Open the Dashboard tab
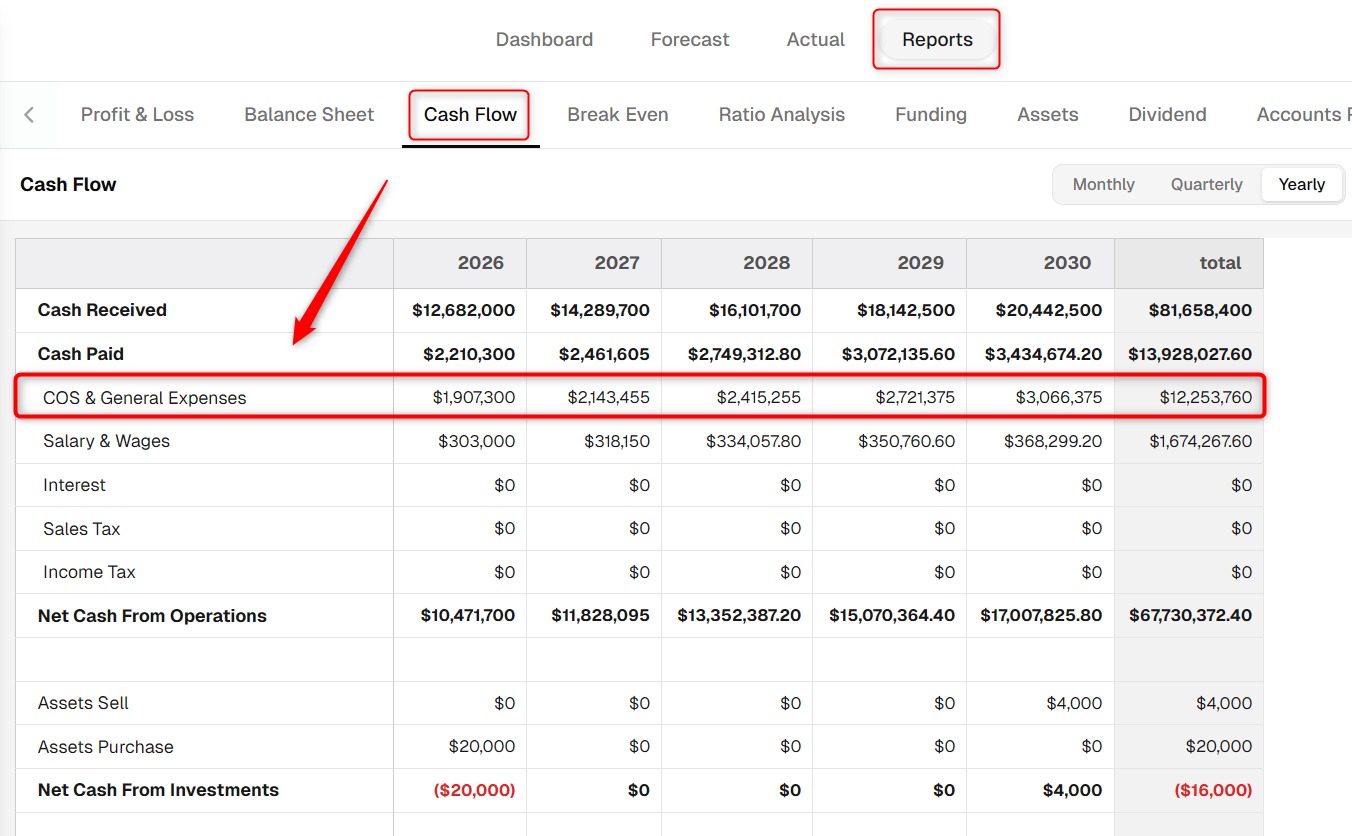Screen dimensions: 1352x836 (x=544, y=40)
